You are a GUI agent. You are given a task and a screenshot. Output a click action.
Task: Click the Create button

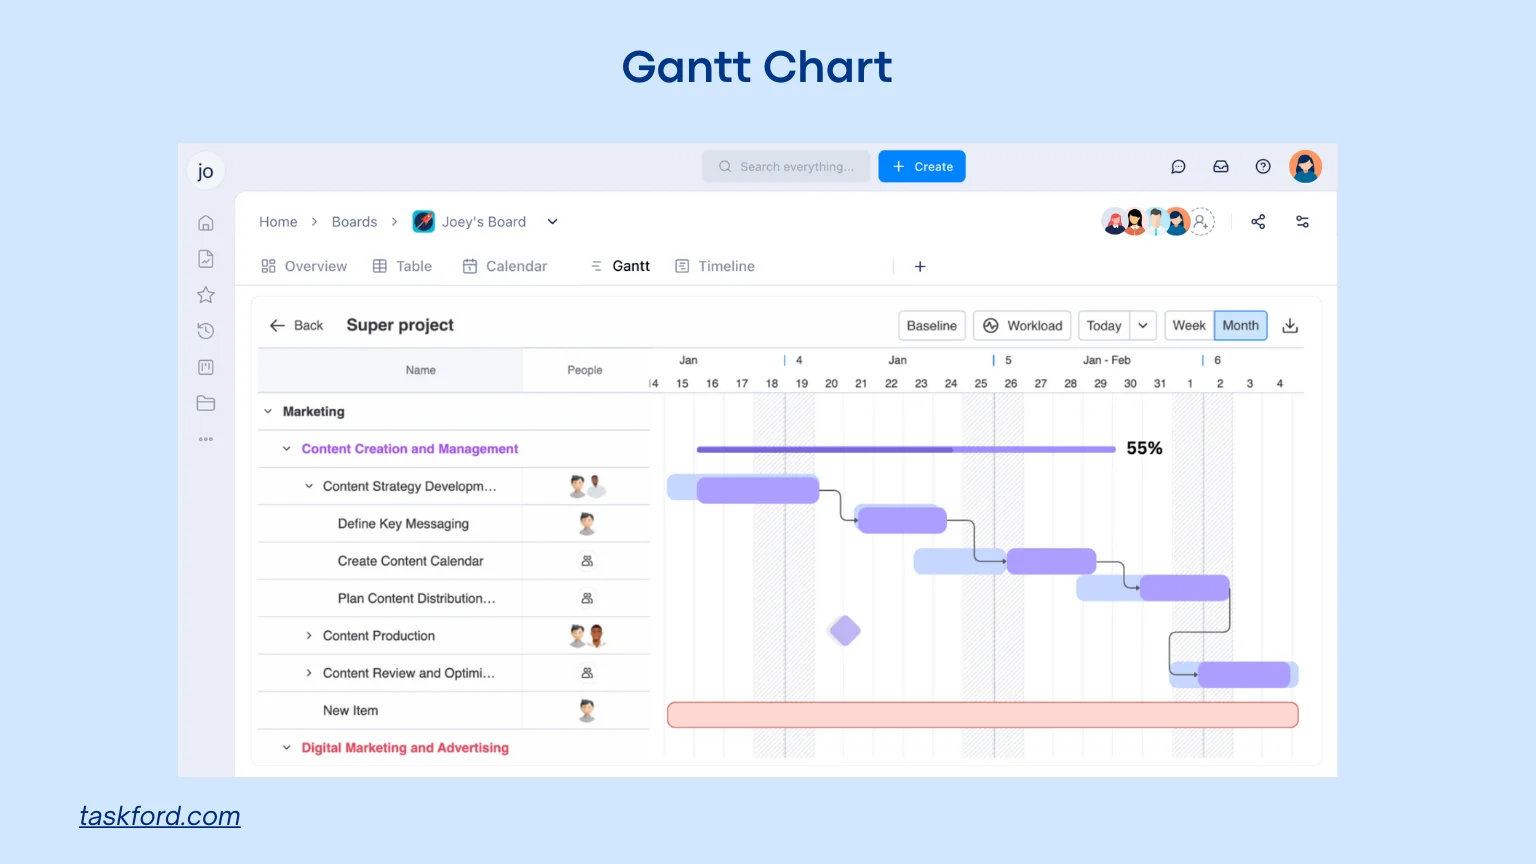point(921,166)
